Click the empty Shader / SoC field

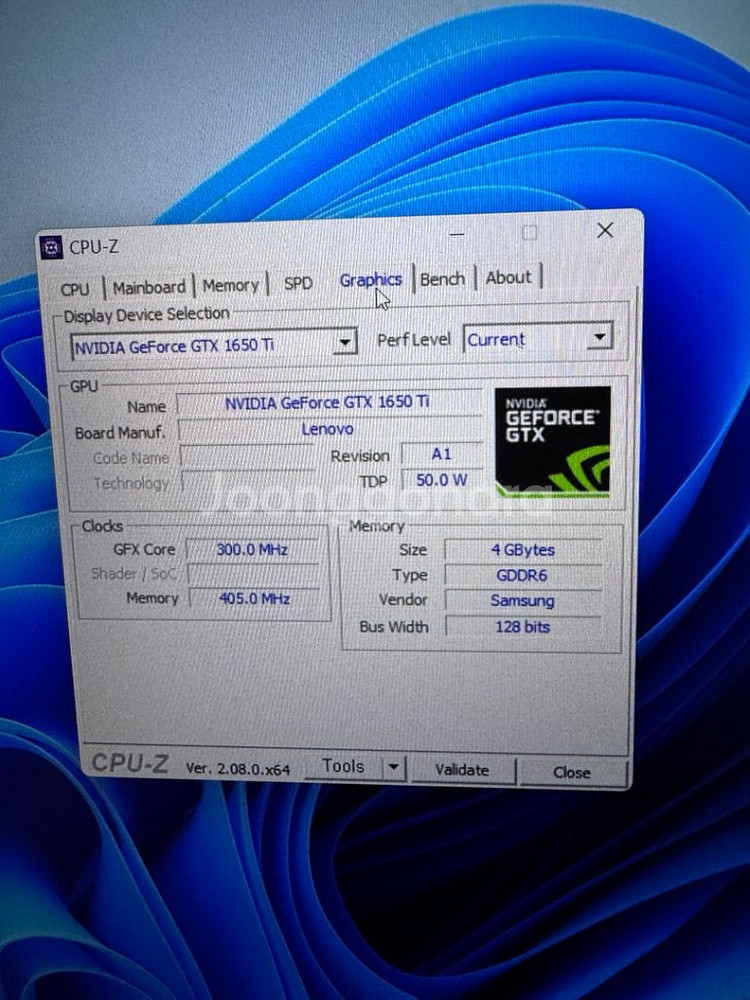tap(253, 574)
